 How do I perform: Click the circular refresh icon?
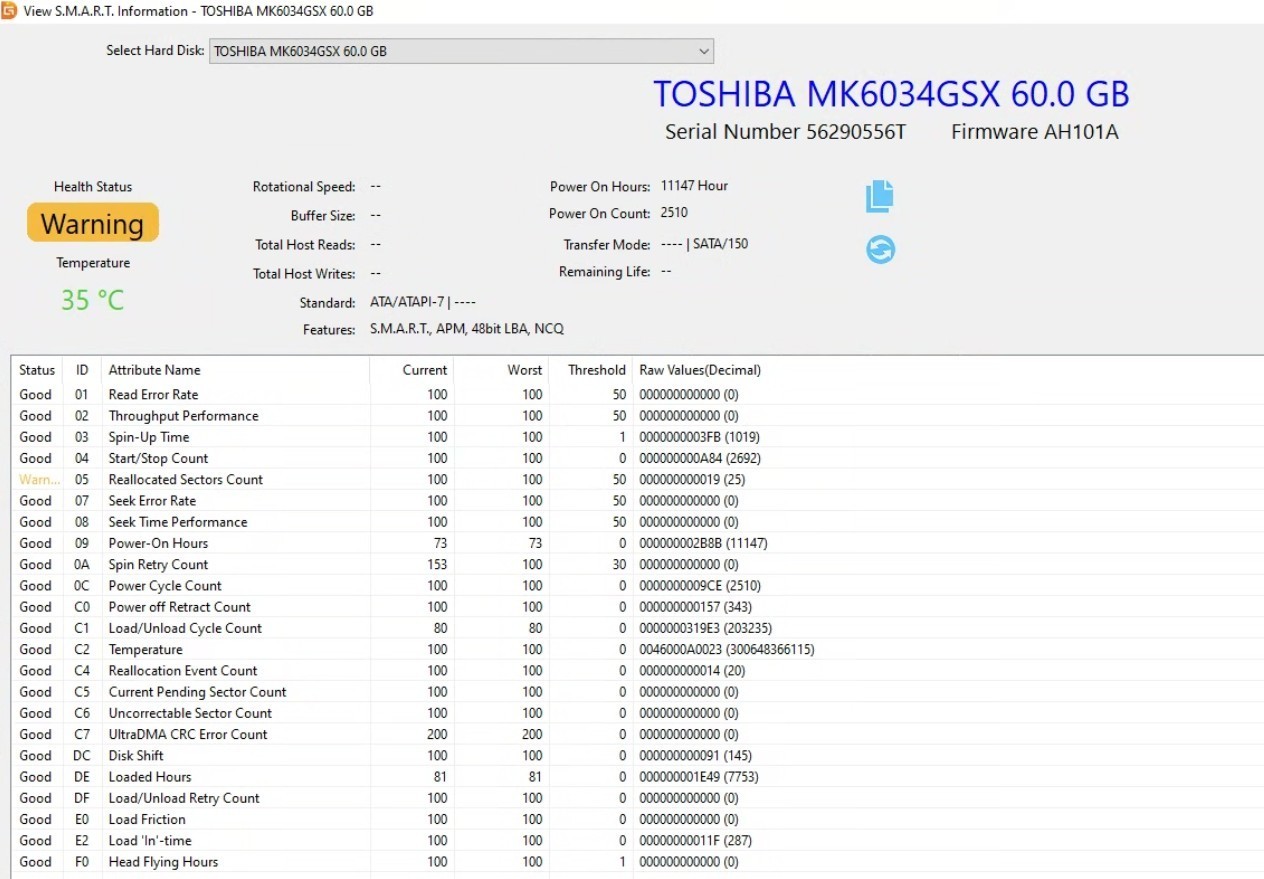[880, 250]
